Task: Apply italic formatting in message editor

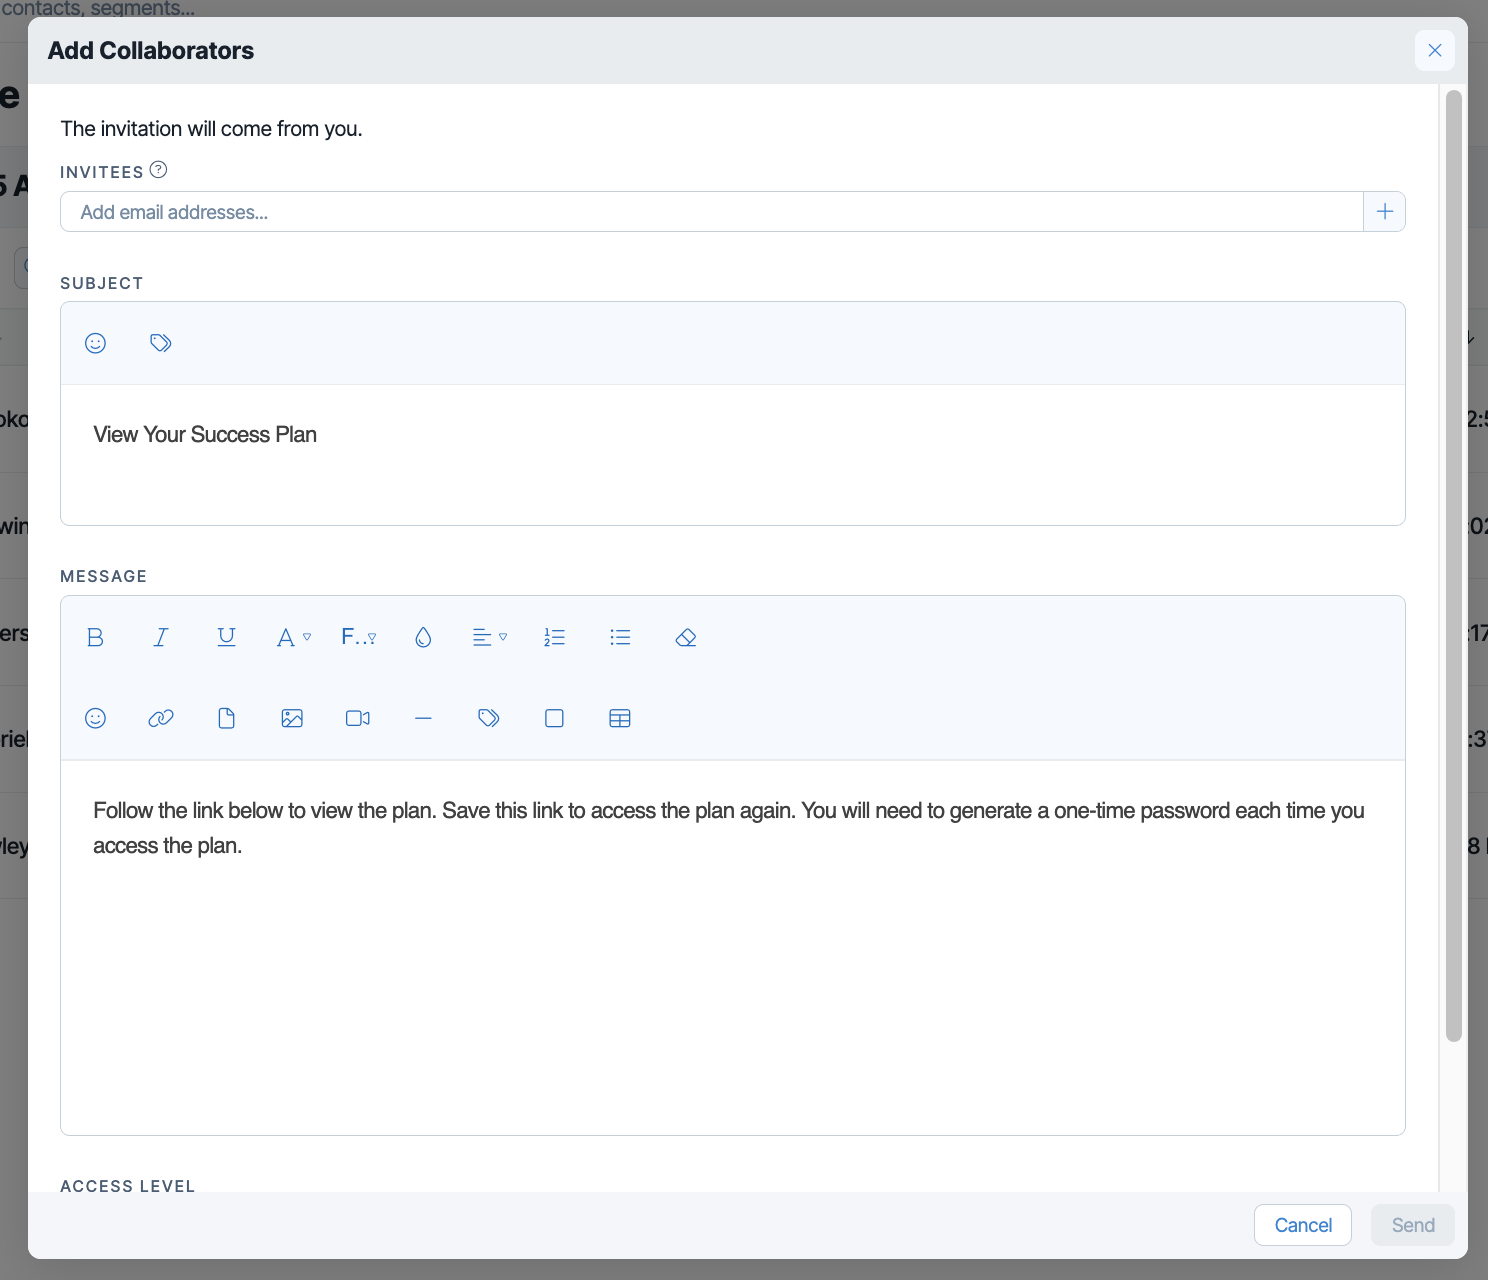Action: 161,637
